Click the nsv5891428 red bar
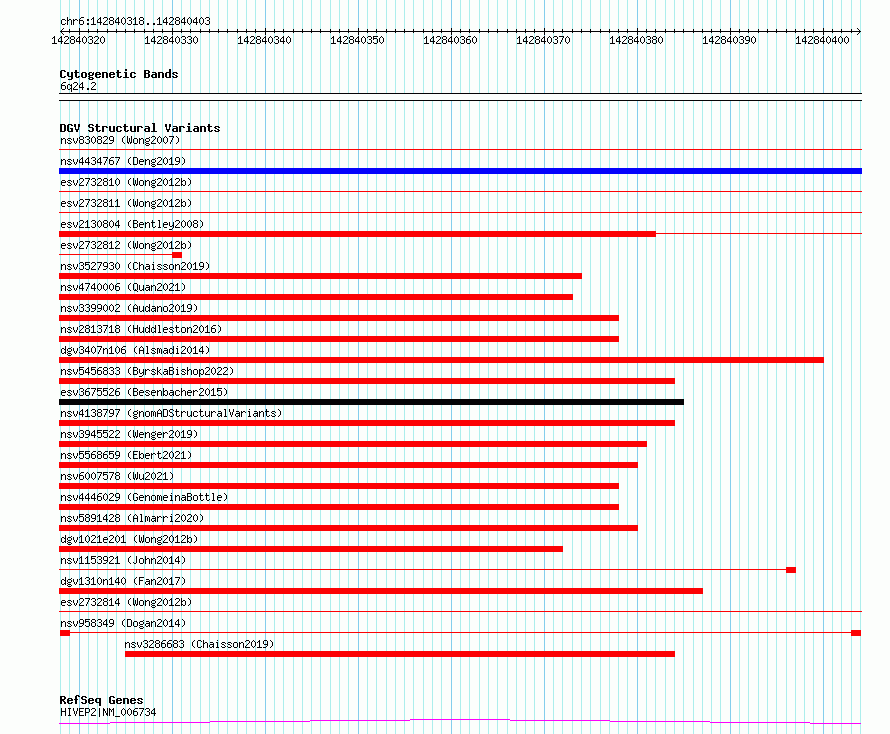The width and height of the screenshot is (890, 734). coord(349,528)
